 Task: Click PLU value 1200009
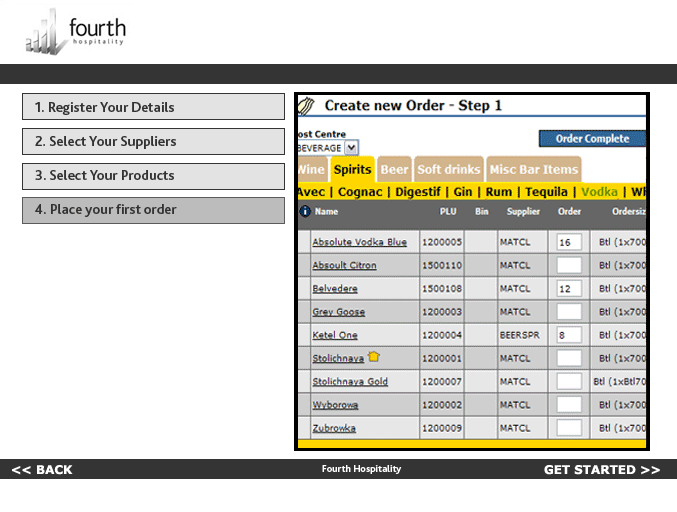[442, 429]
